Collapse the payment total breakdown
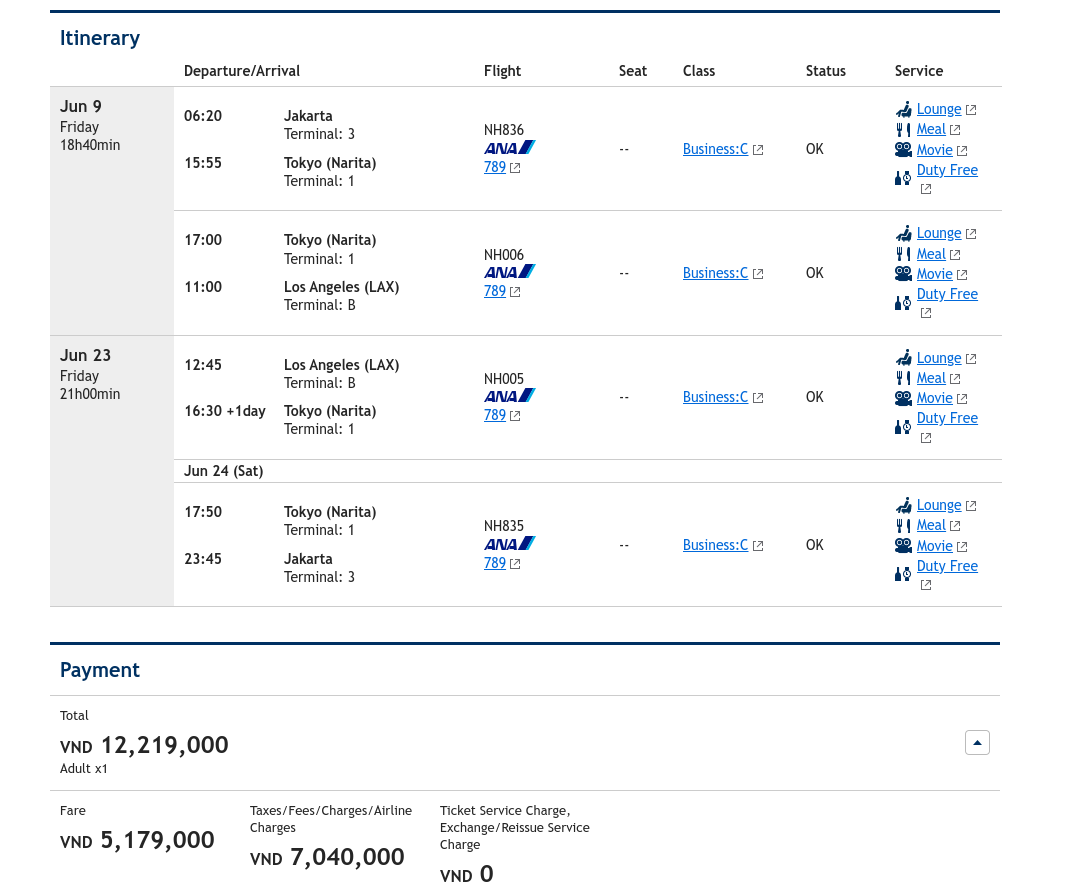The width and height of the screenshot is (1077, 888). coord(977,743)
